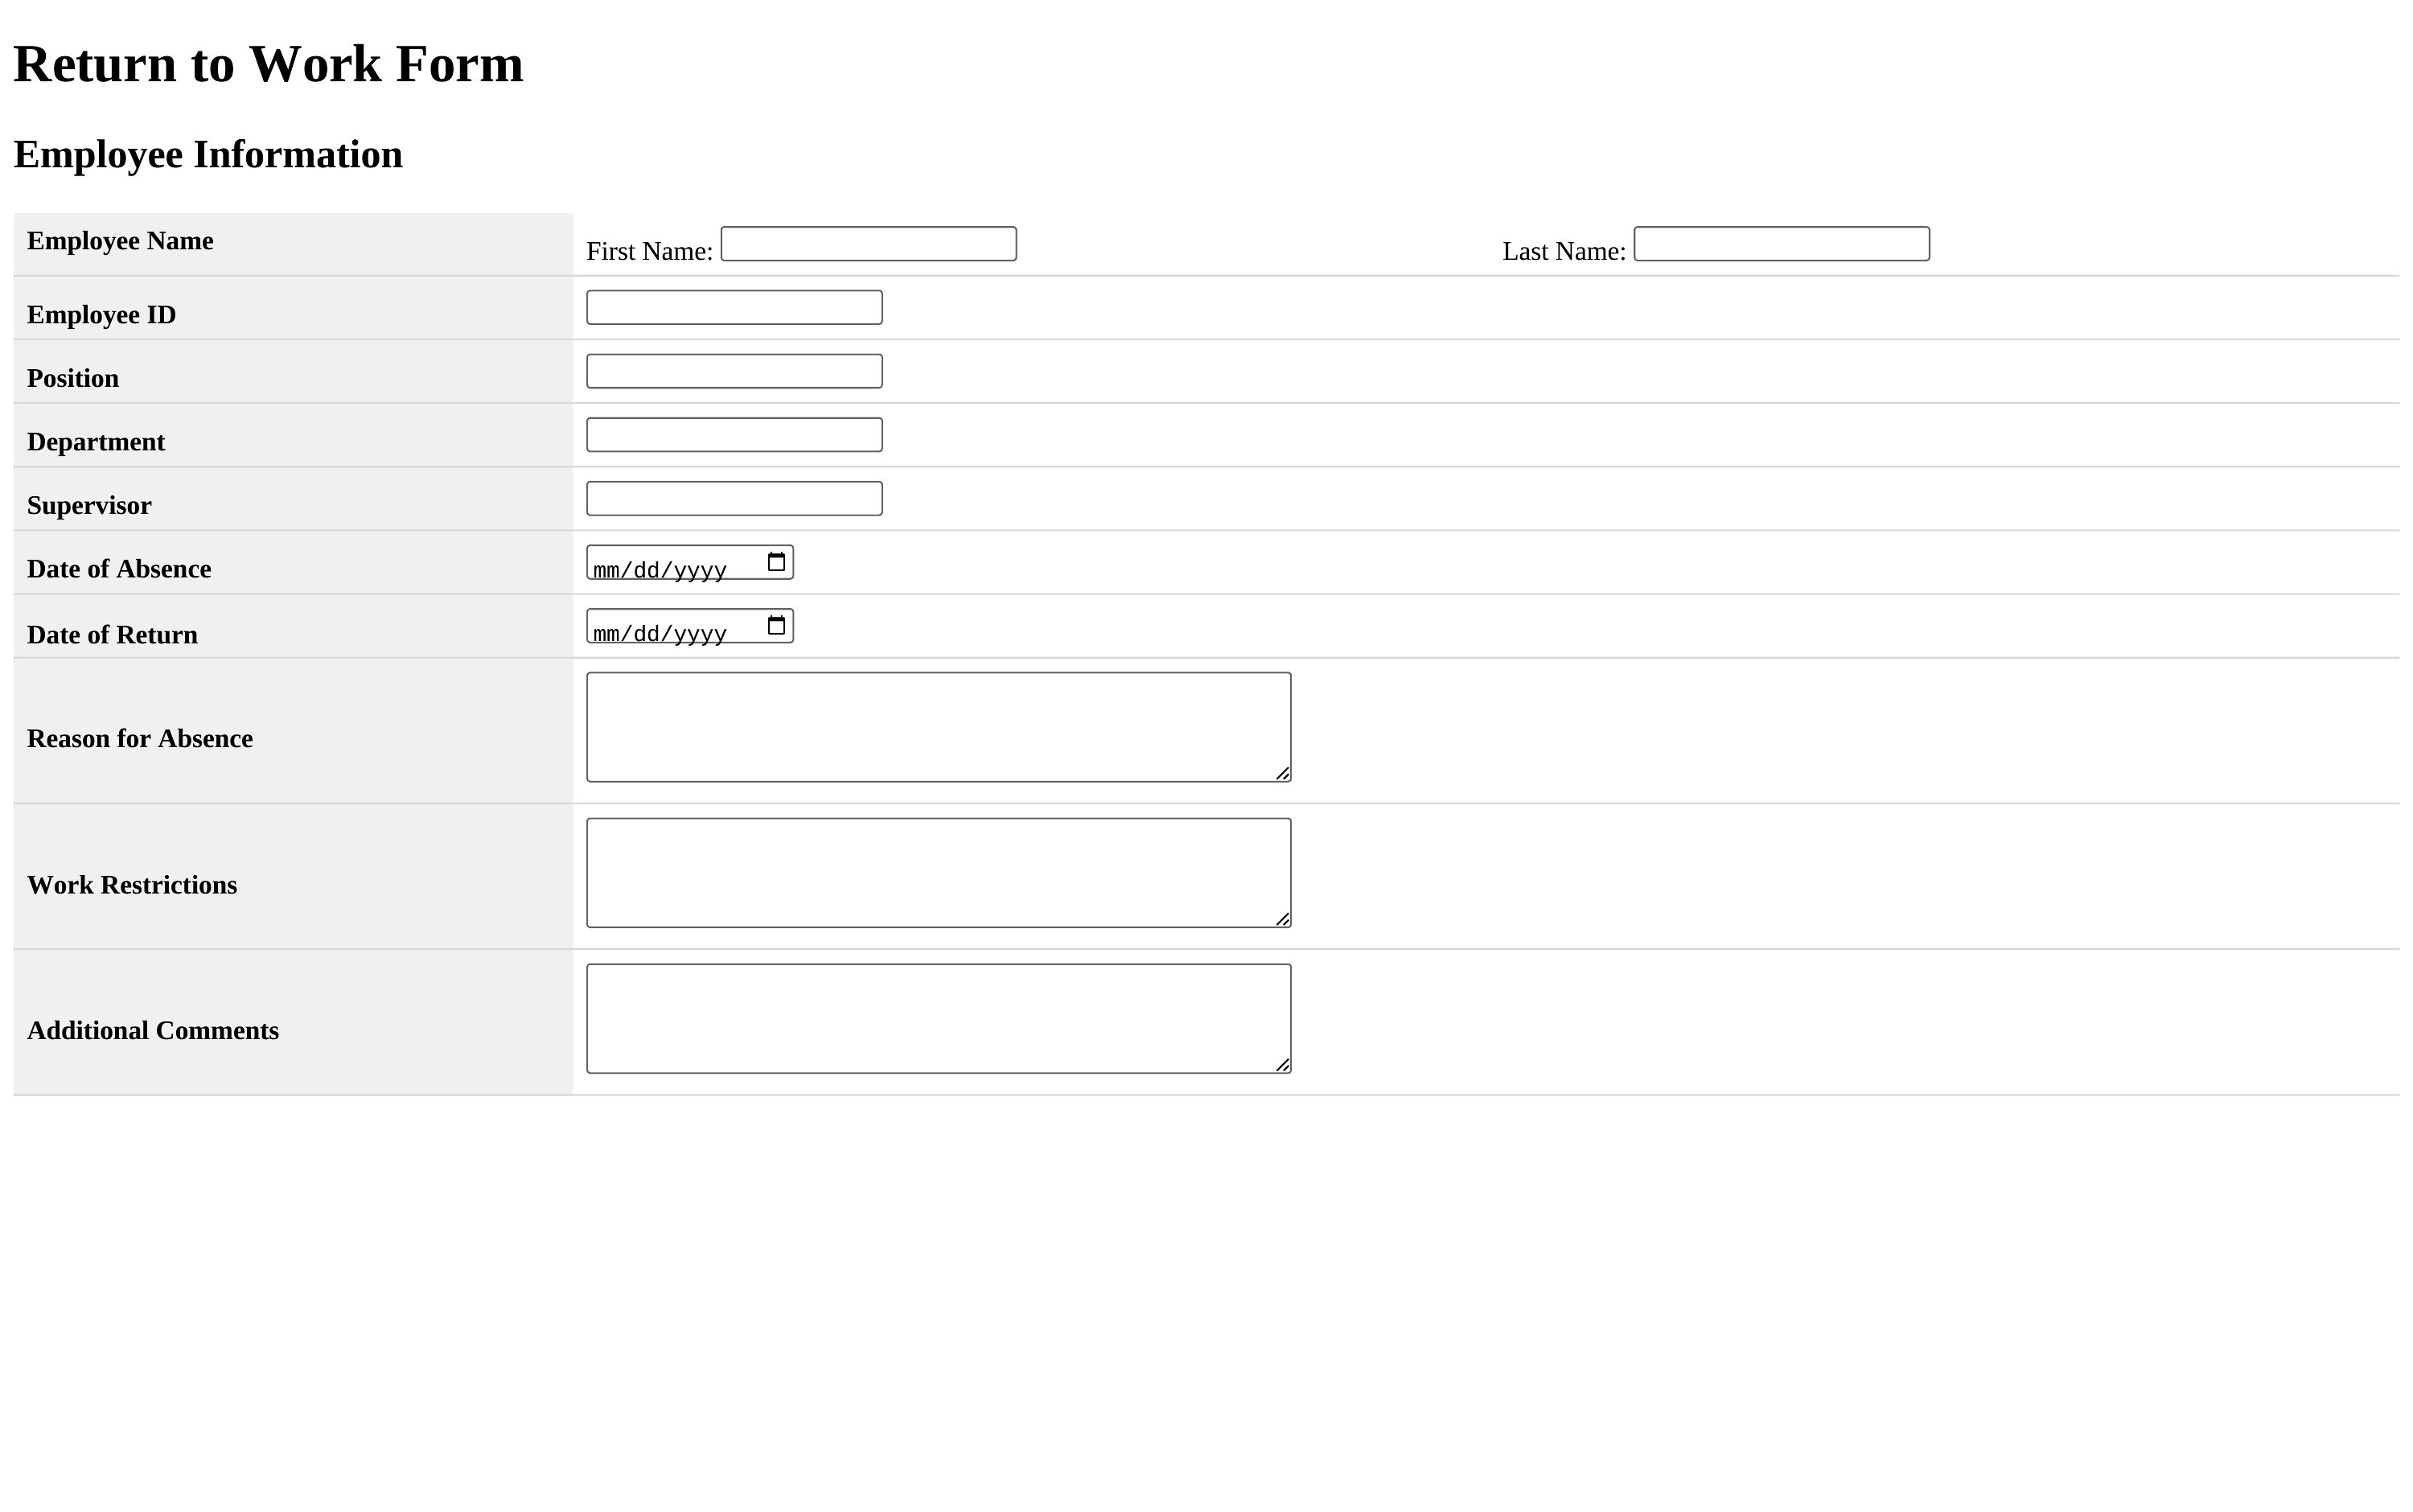
Task: Focus the Department input field
Action: coord(734,435)
